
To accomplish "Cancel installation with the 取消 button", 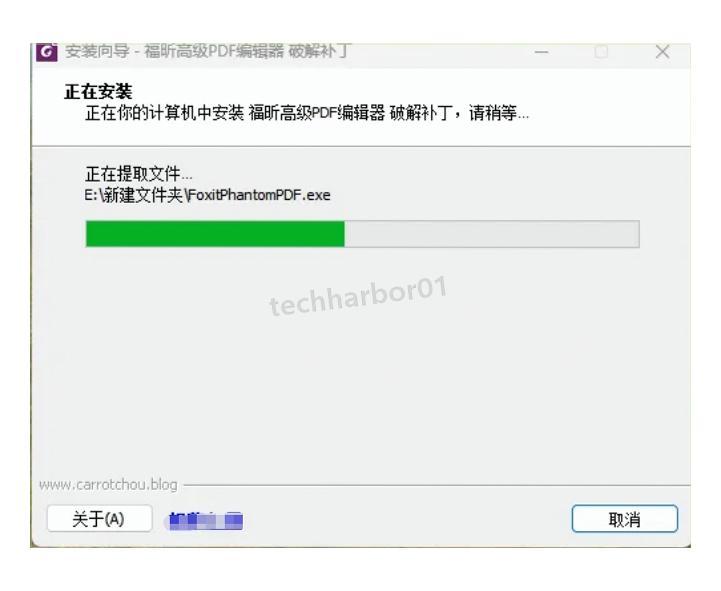I will coord(624,519).
